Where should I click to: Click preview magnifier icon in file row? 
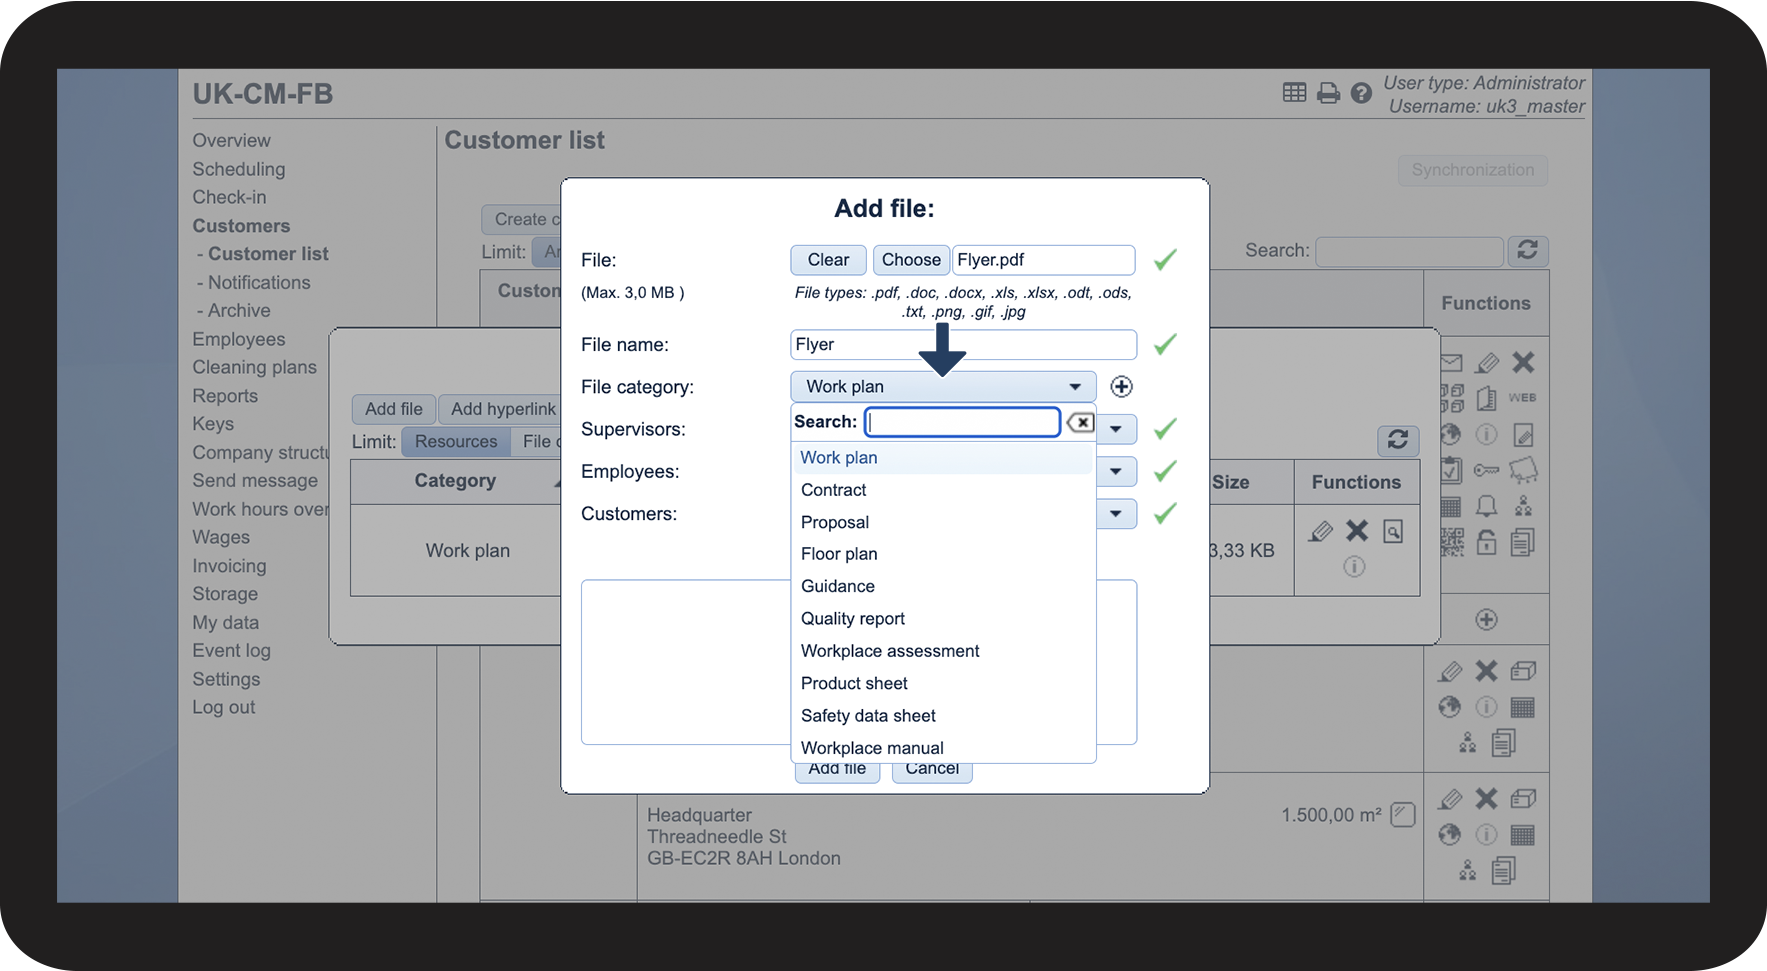1393,531
